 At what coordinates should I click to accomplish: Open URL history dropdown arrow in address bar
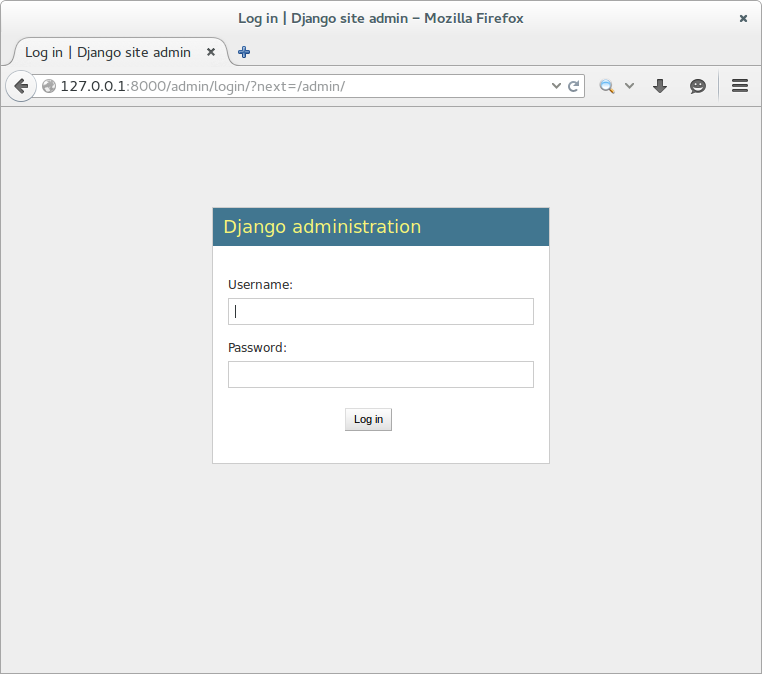(556, 86)
